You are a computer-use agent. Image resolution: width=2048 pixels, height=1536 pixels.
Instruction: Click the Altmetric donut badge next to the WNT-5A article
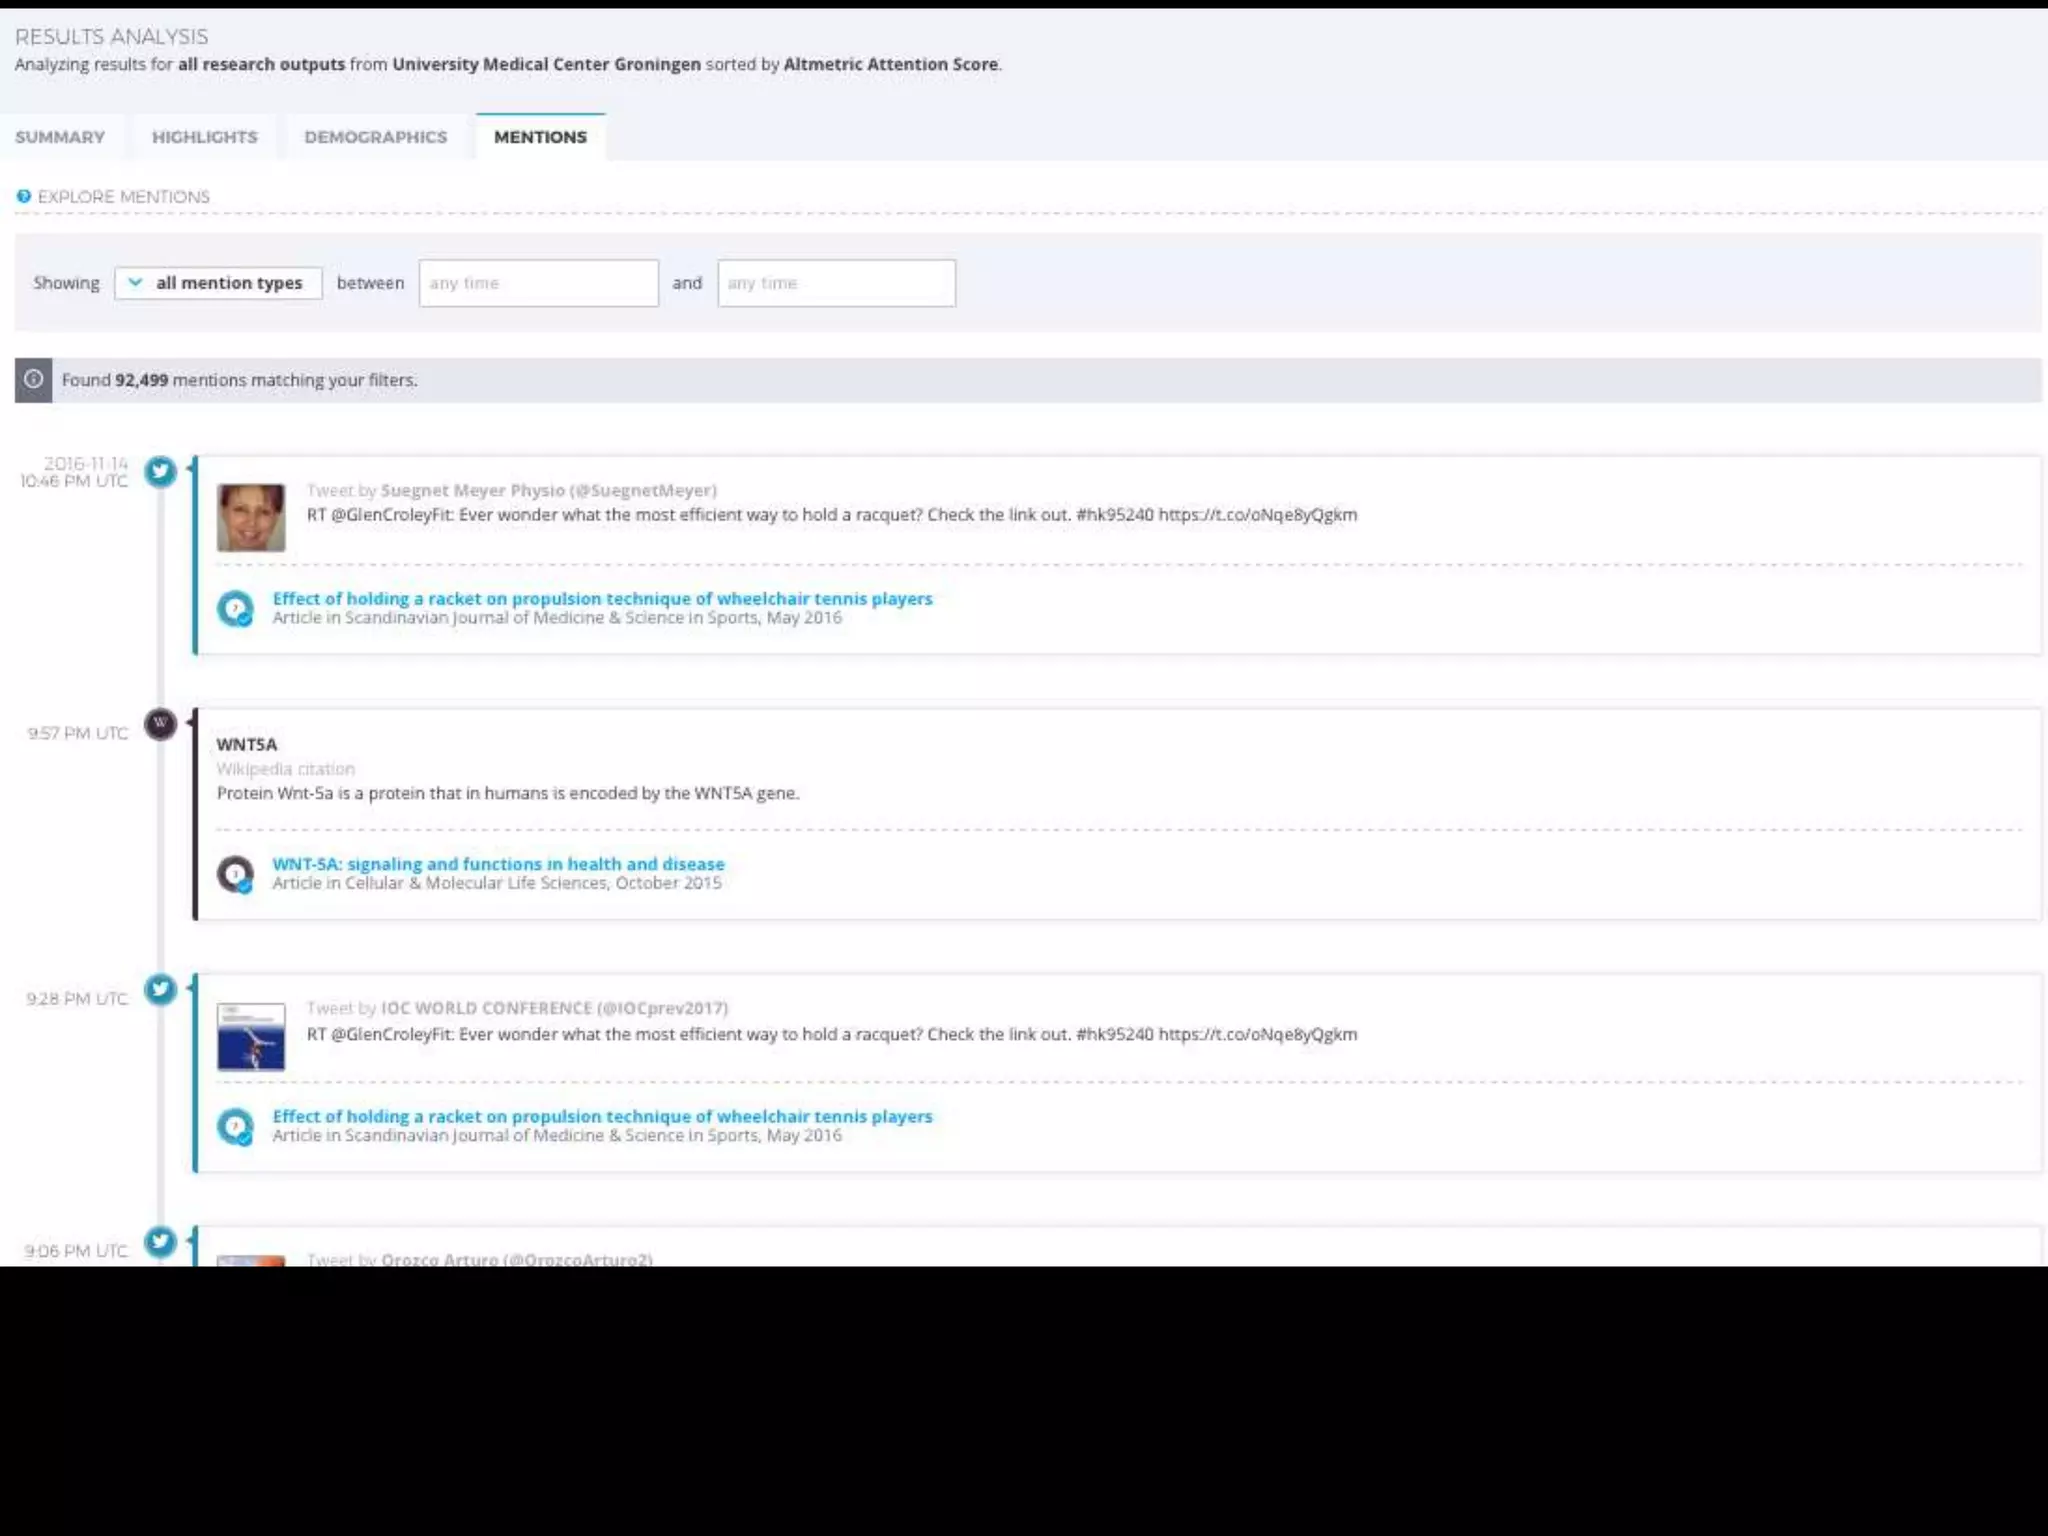coord(236,873)
